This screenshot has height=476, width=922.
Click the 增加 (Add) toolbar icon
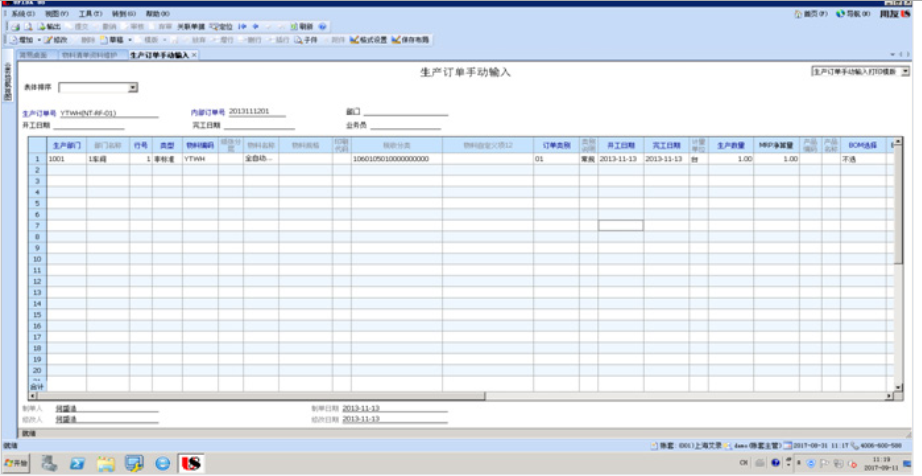[x=22, y=39]
